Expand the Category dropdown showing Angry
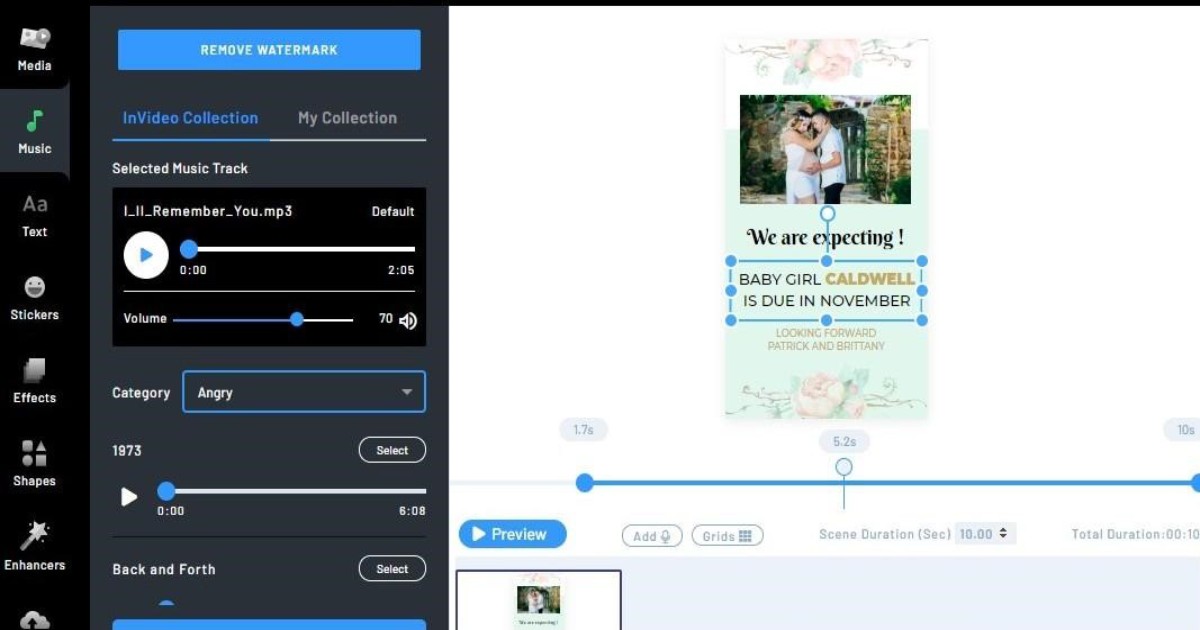This screenshot has height=630, width=1200. pos(304,392)
